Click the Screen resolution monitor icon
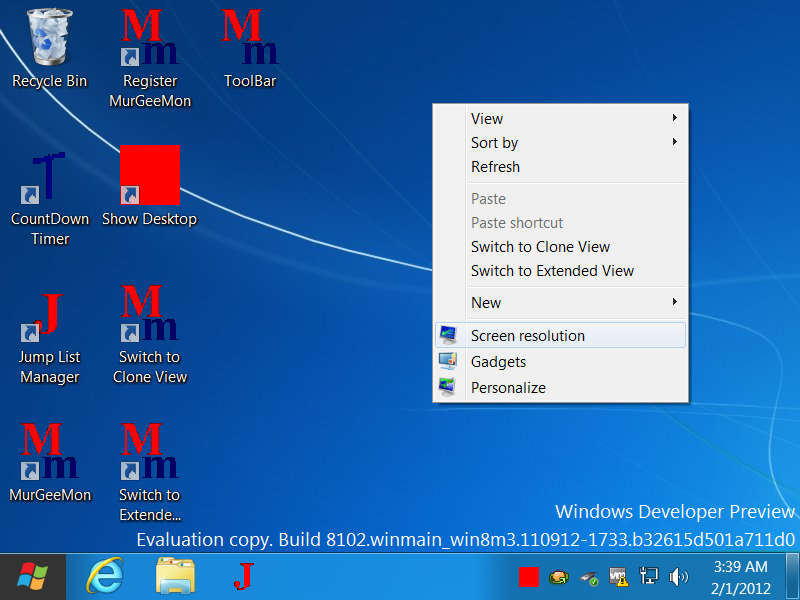This screenshot has height=600, width=800. click(x=447, y=335)
